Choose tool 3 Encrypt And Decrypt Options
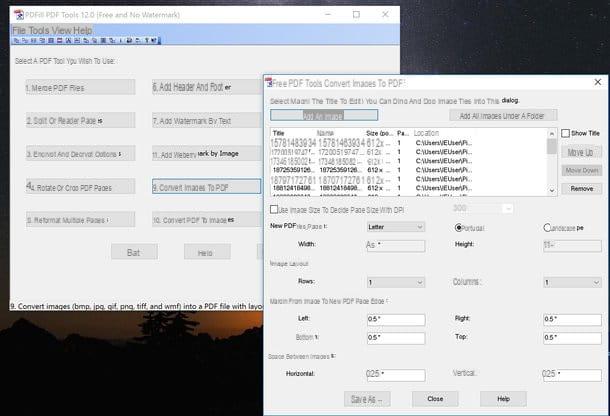Screen dimensions: 610x416 (81, 154)
